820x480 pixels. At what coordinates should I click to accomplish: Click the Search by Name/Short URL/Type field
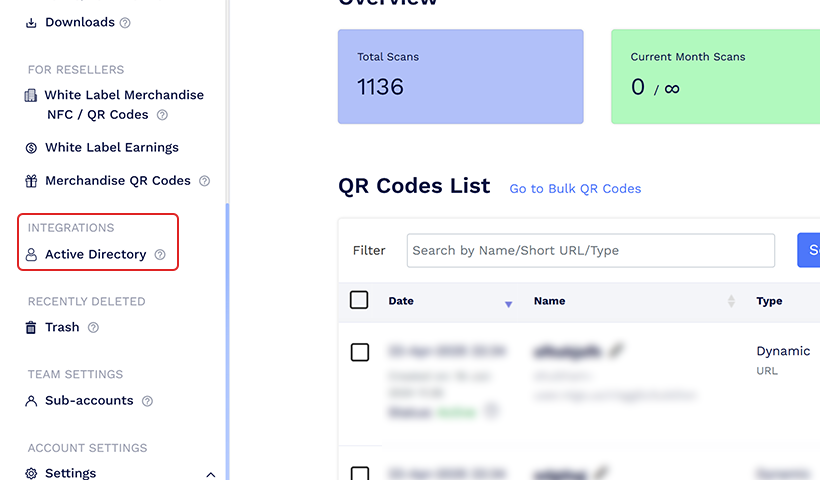(x=591, y=250)
